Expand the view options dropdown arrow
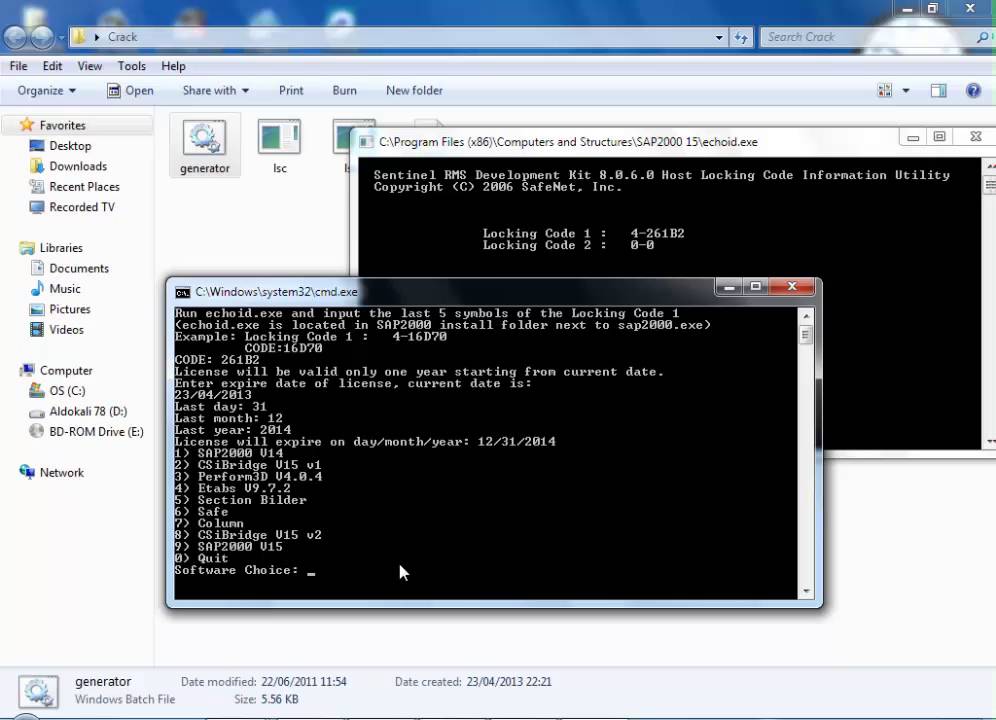996x720 pixels. (906, 90)
